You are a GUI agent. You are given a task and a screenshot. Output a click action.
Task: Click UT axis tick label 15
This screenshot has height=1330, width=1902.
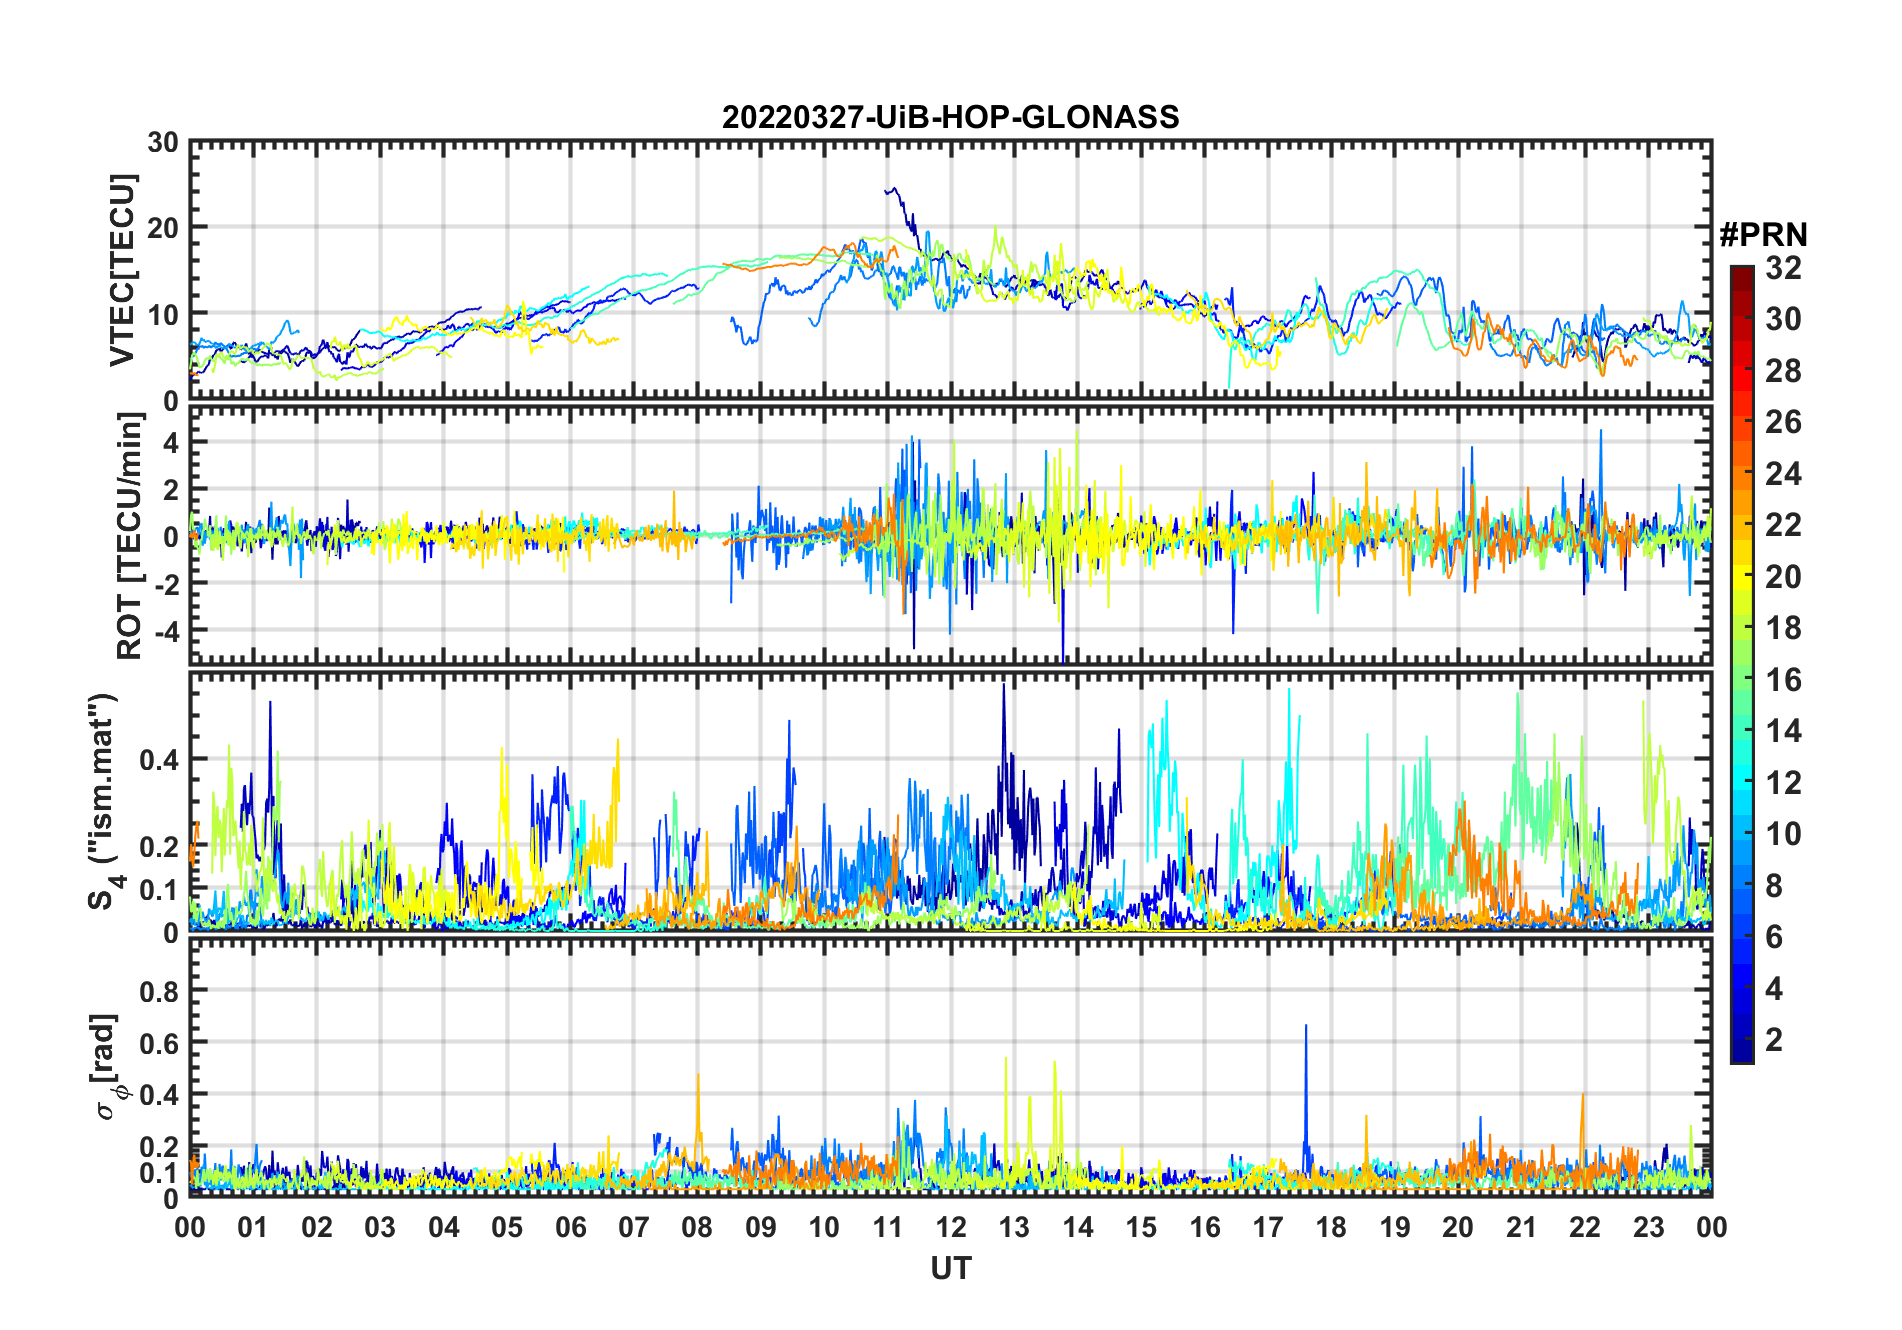tap(1141, 1228)
